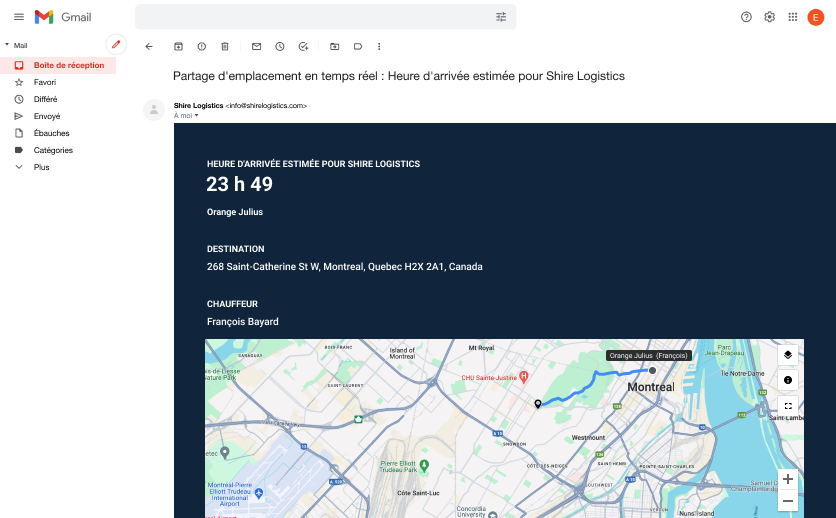
Task: Click CHU Sainte-Justine hospital marker
Action: (524, 377)
